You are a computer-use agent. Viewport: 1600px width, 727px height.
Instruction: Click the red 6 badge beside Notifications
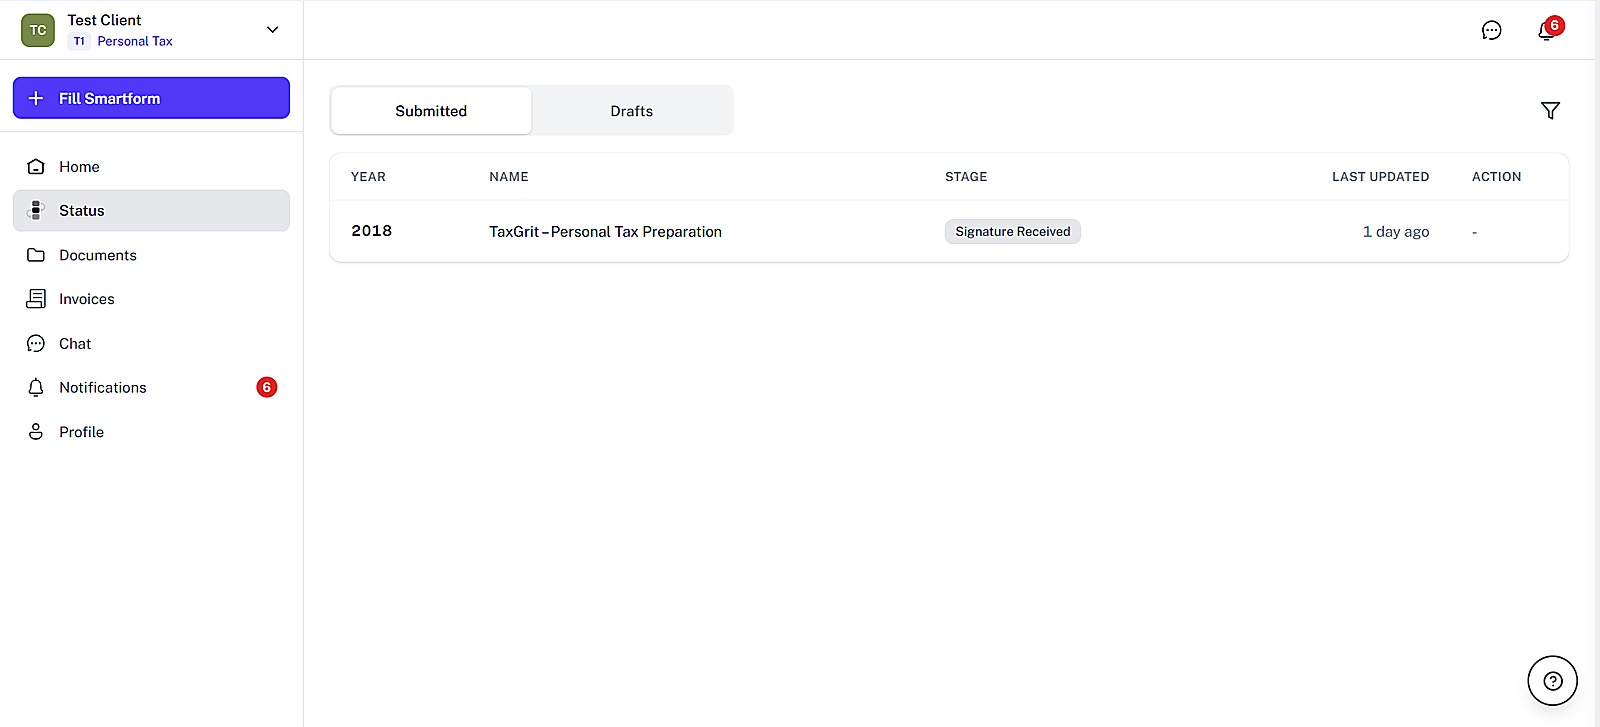[x=267, y=387]
